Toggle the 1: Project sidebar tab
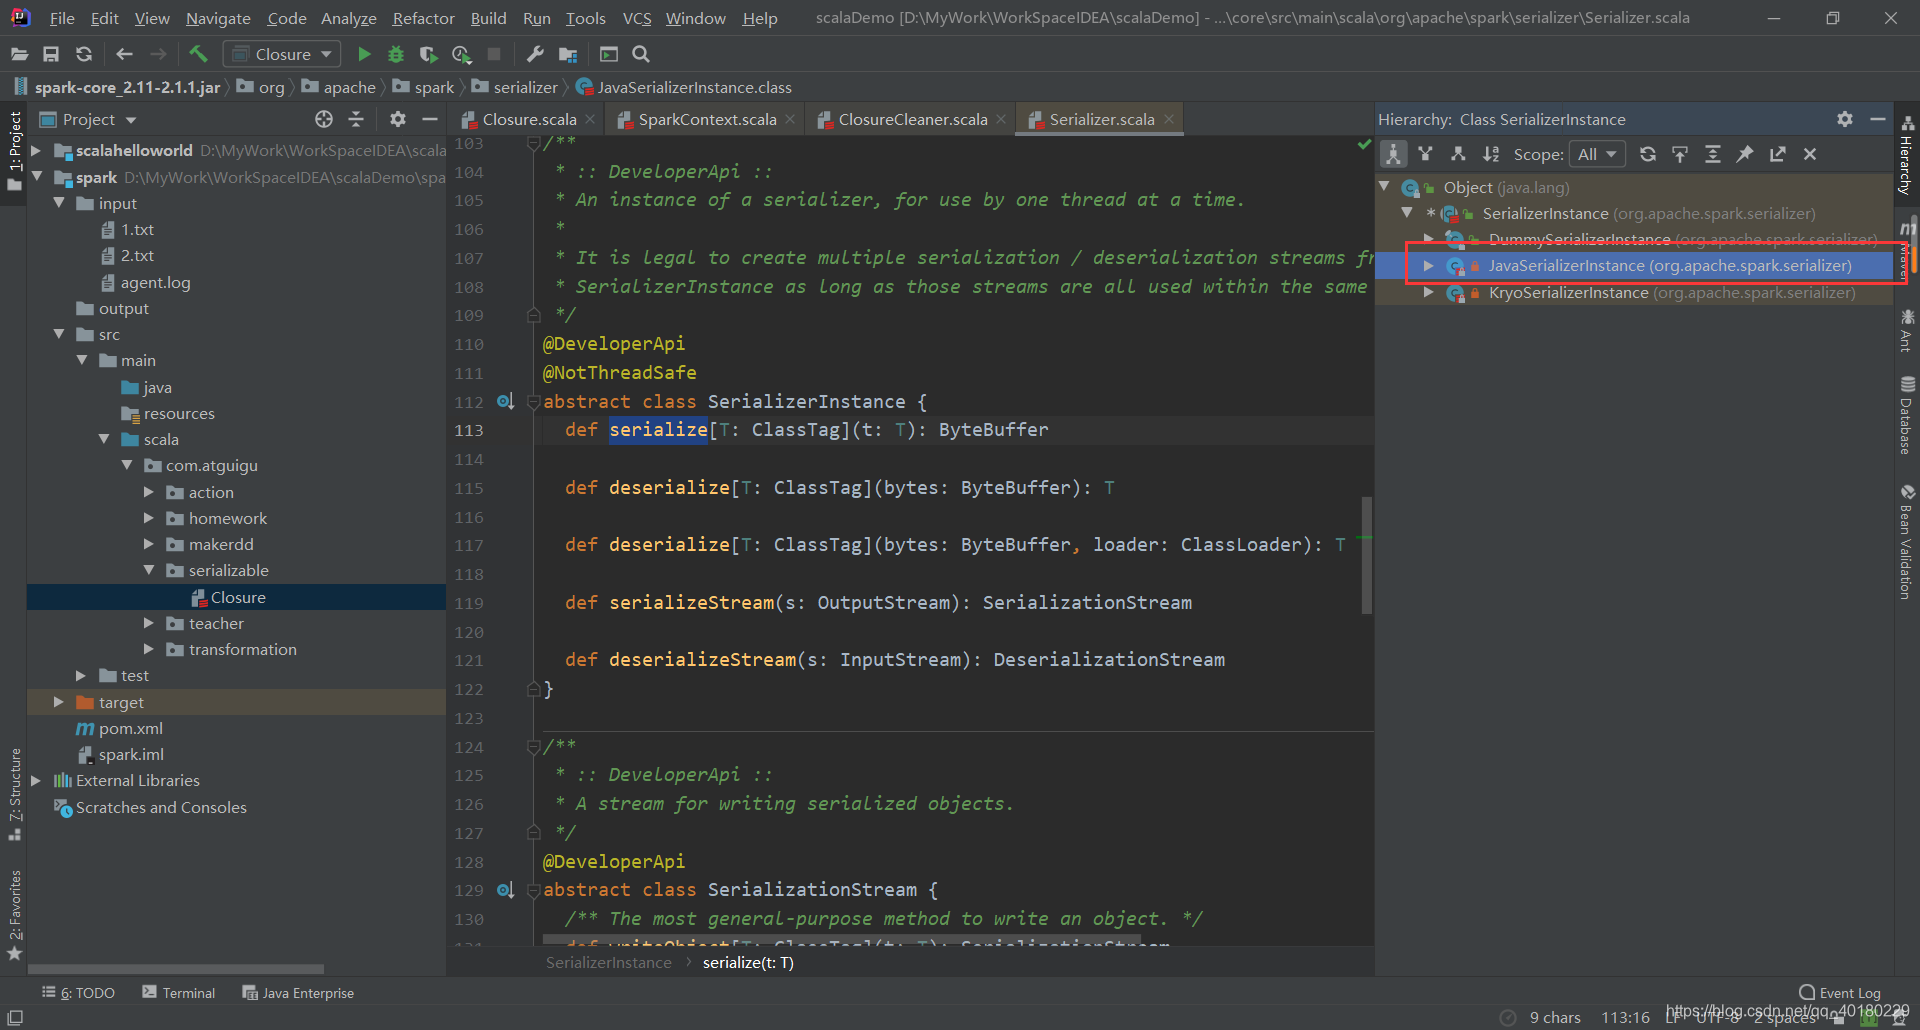1920x1030 pixels. tap(14, 150)
